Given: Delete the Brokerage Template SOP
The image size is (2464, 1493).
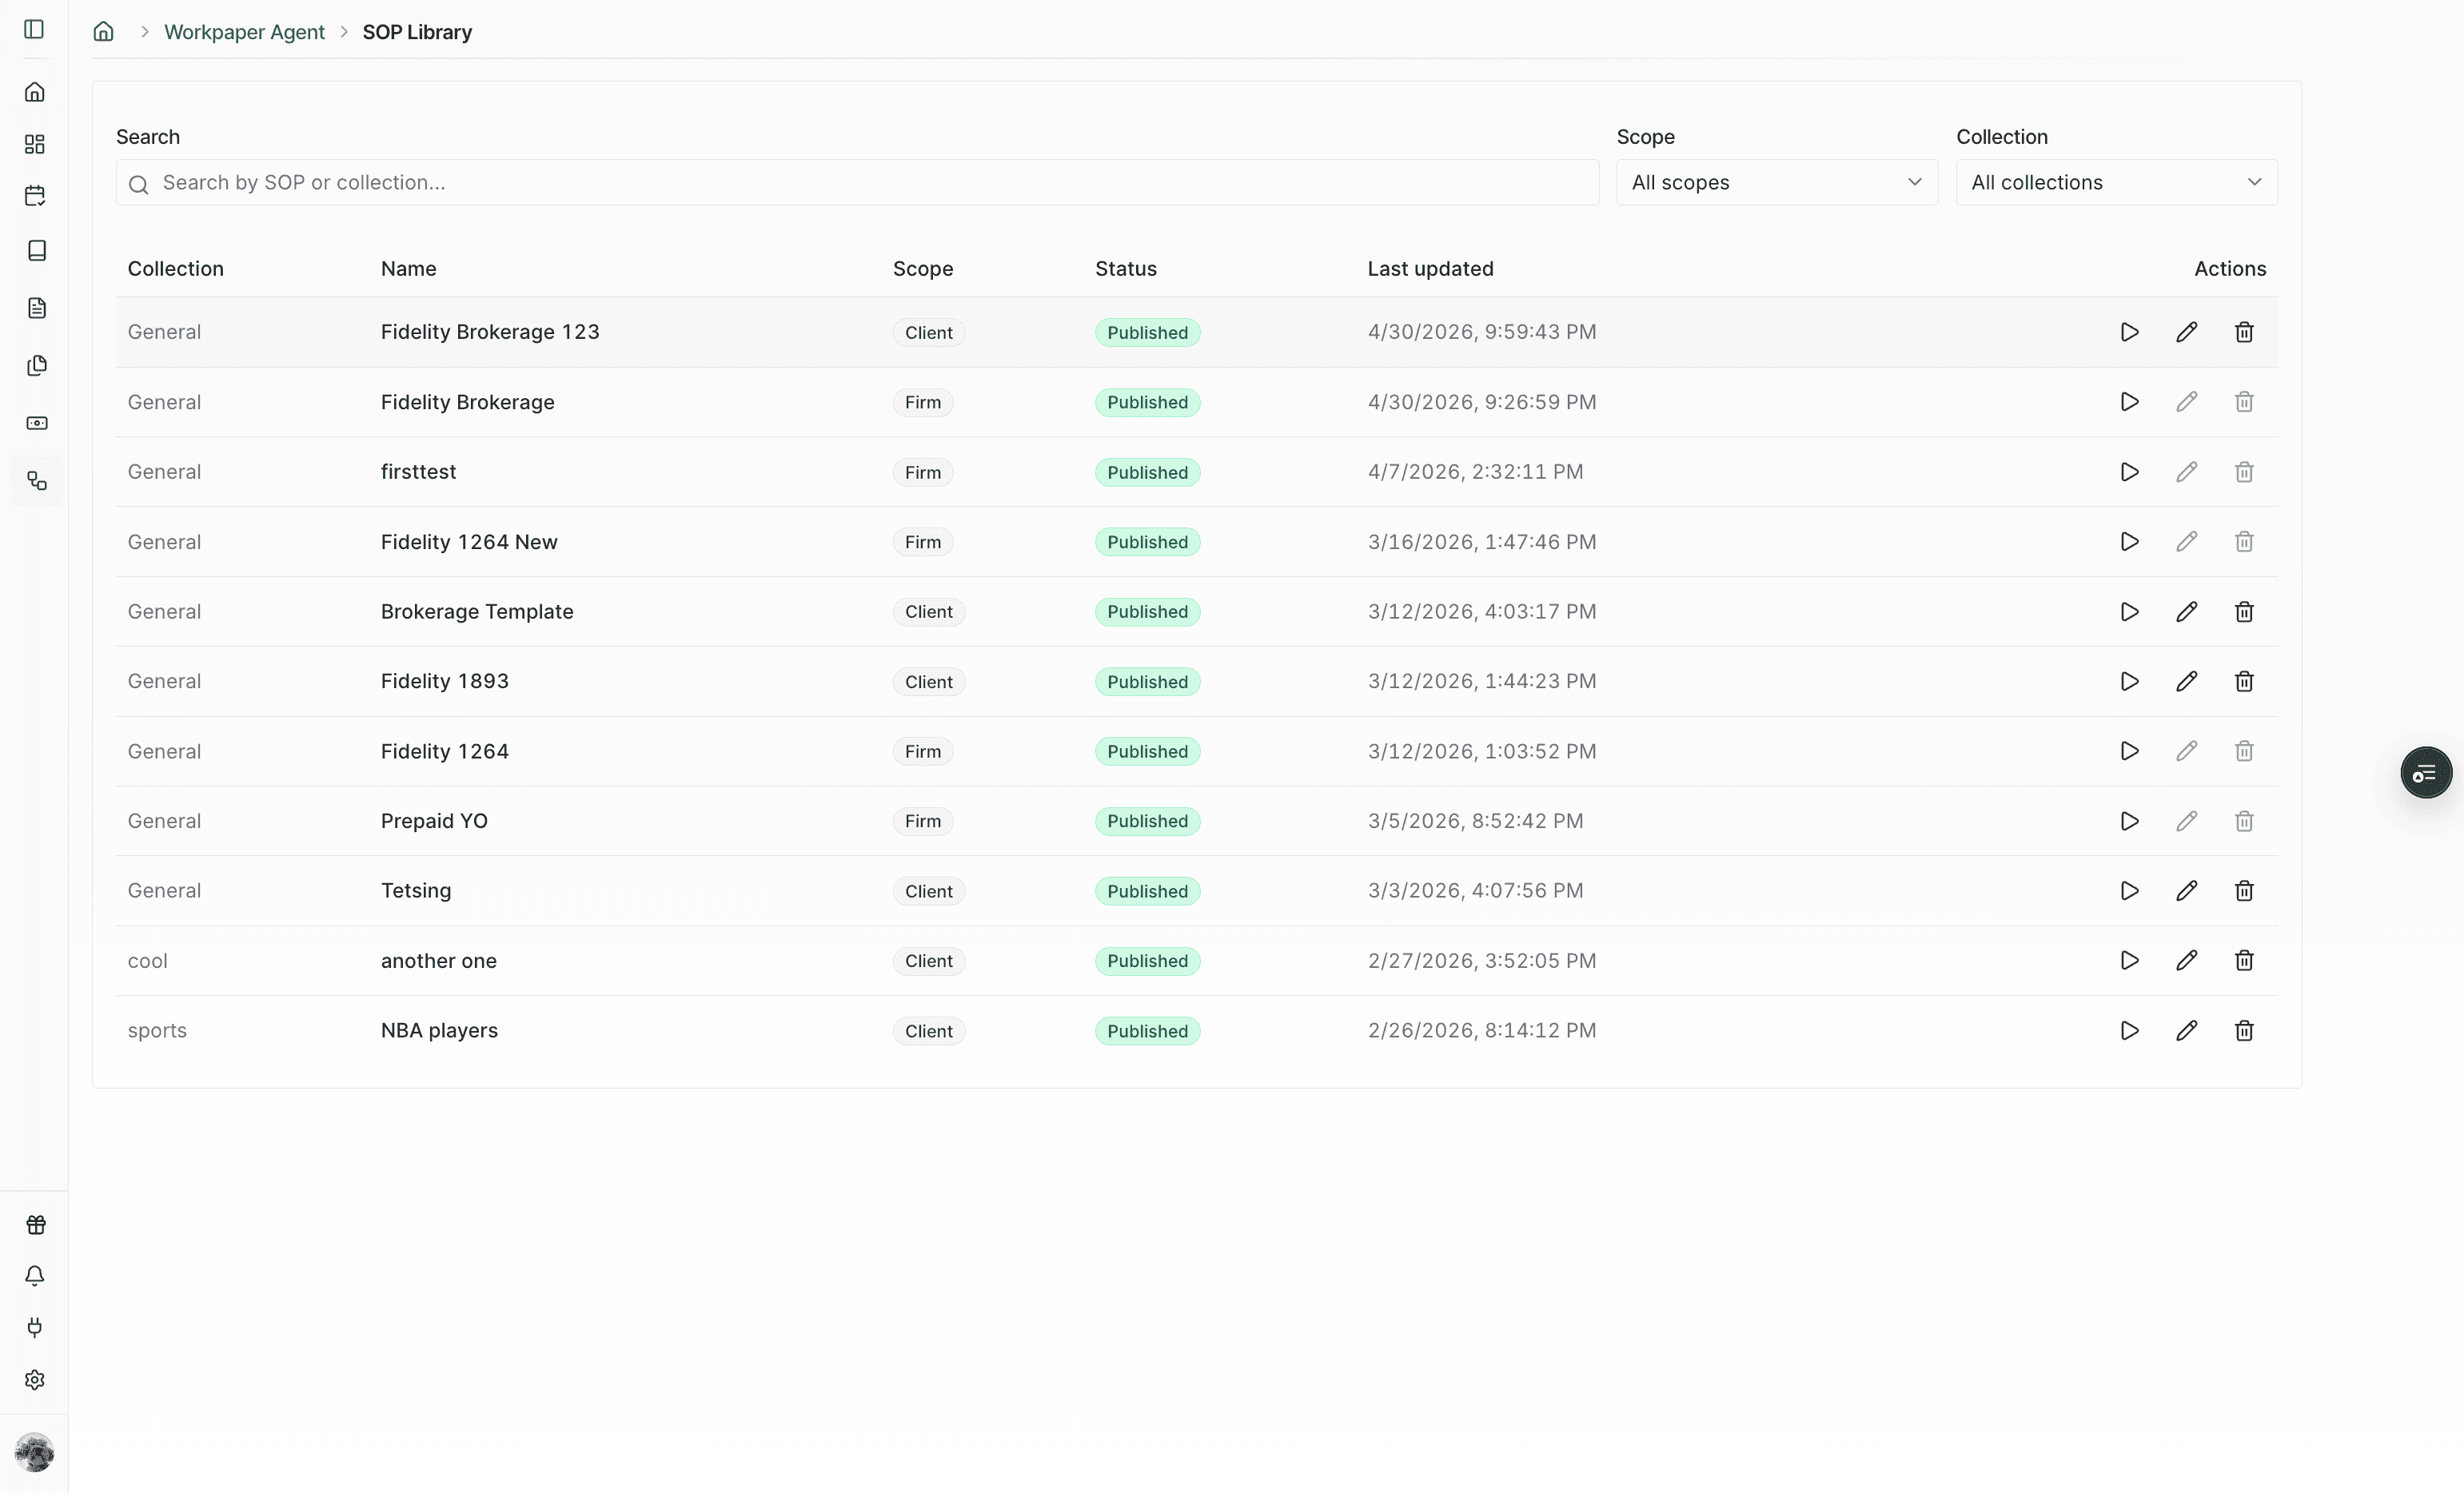Looking at the screenshot, I should click(2244, 612).
